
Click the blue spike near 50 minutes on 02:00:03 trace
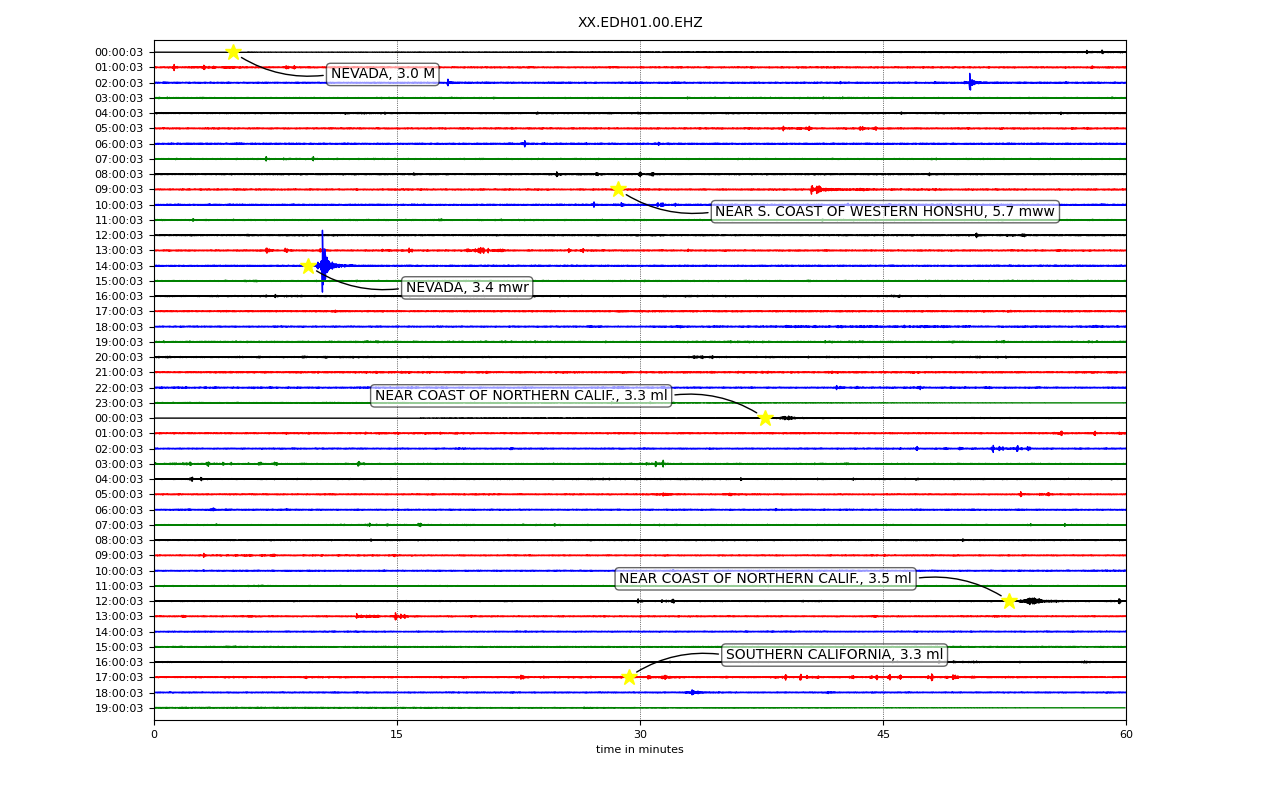pos(970,82)
